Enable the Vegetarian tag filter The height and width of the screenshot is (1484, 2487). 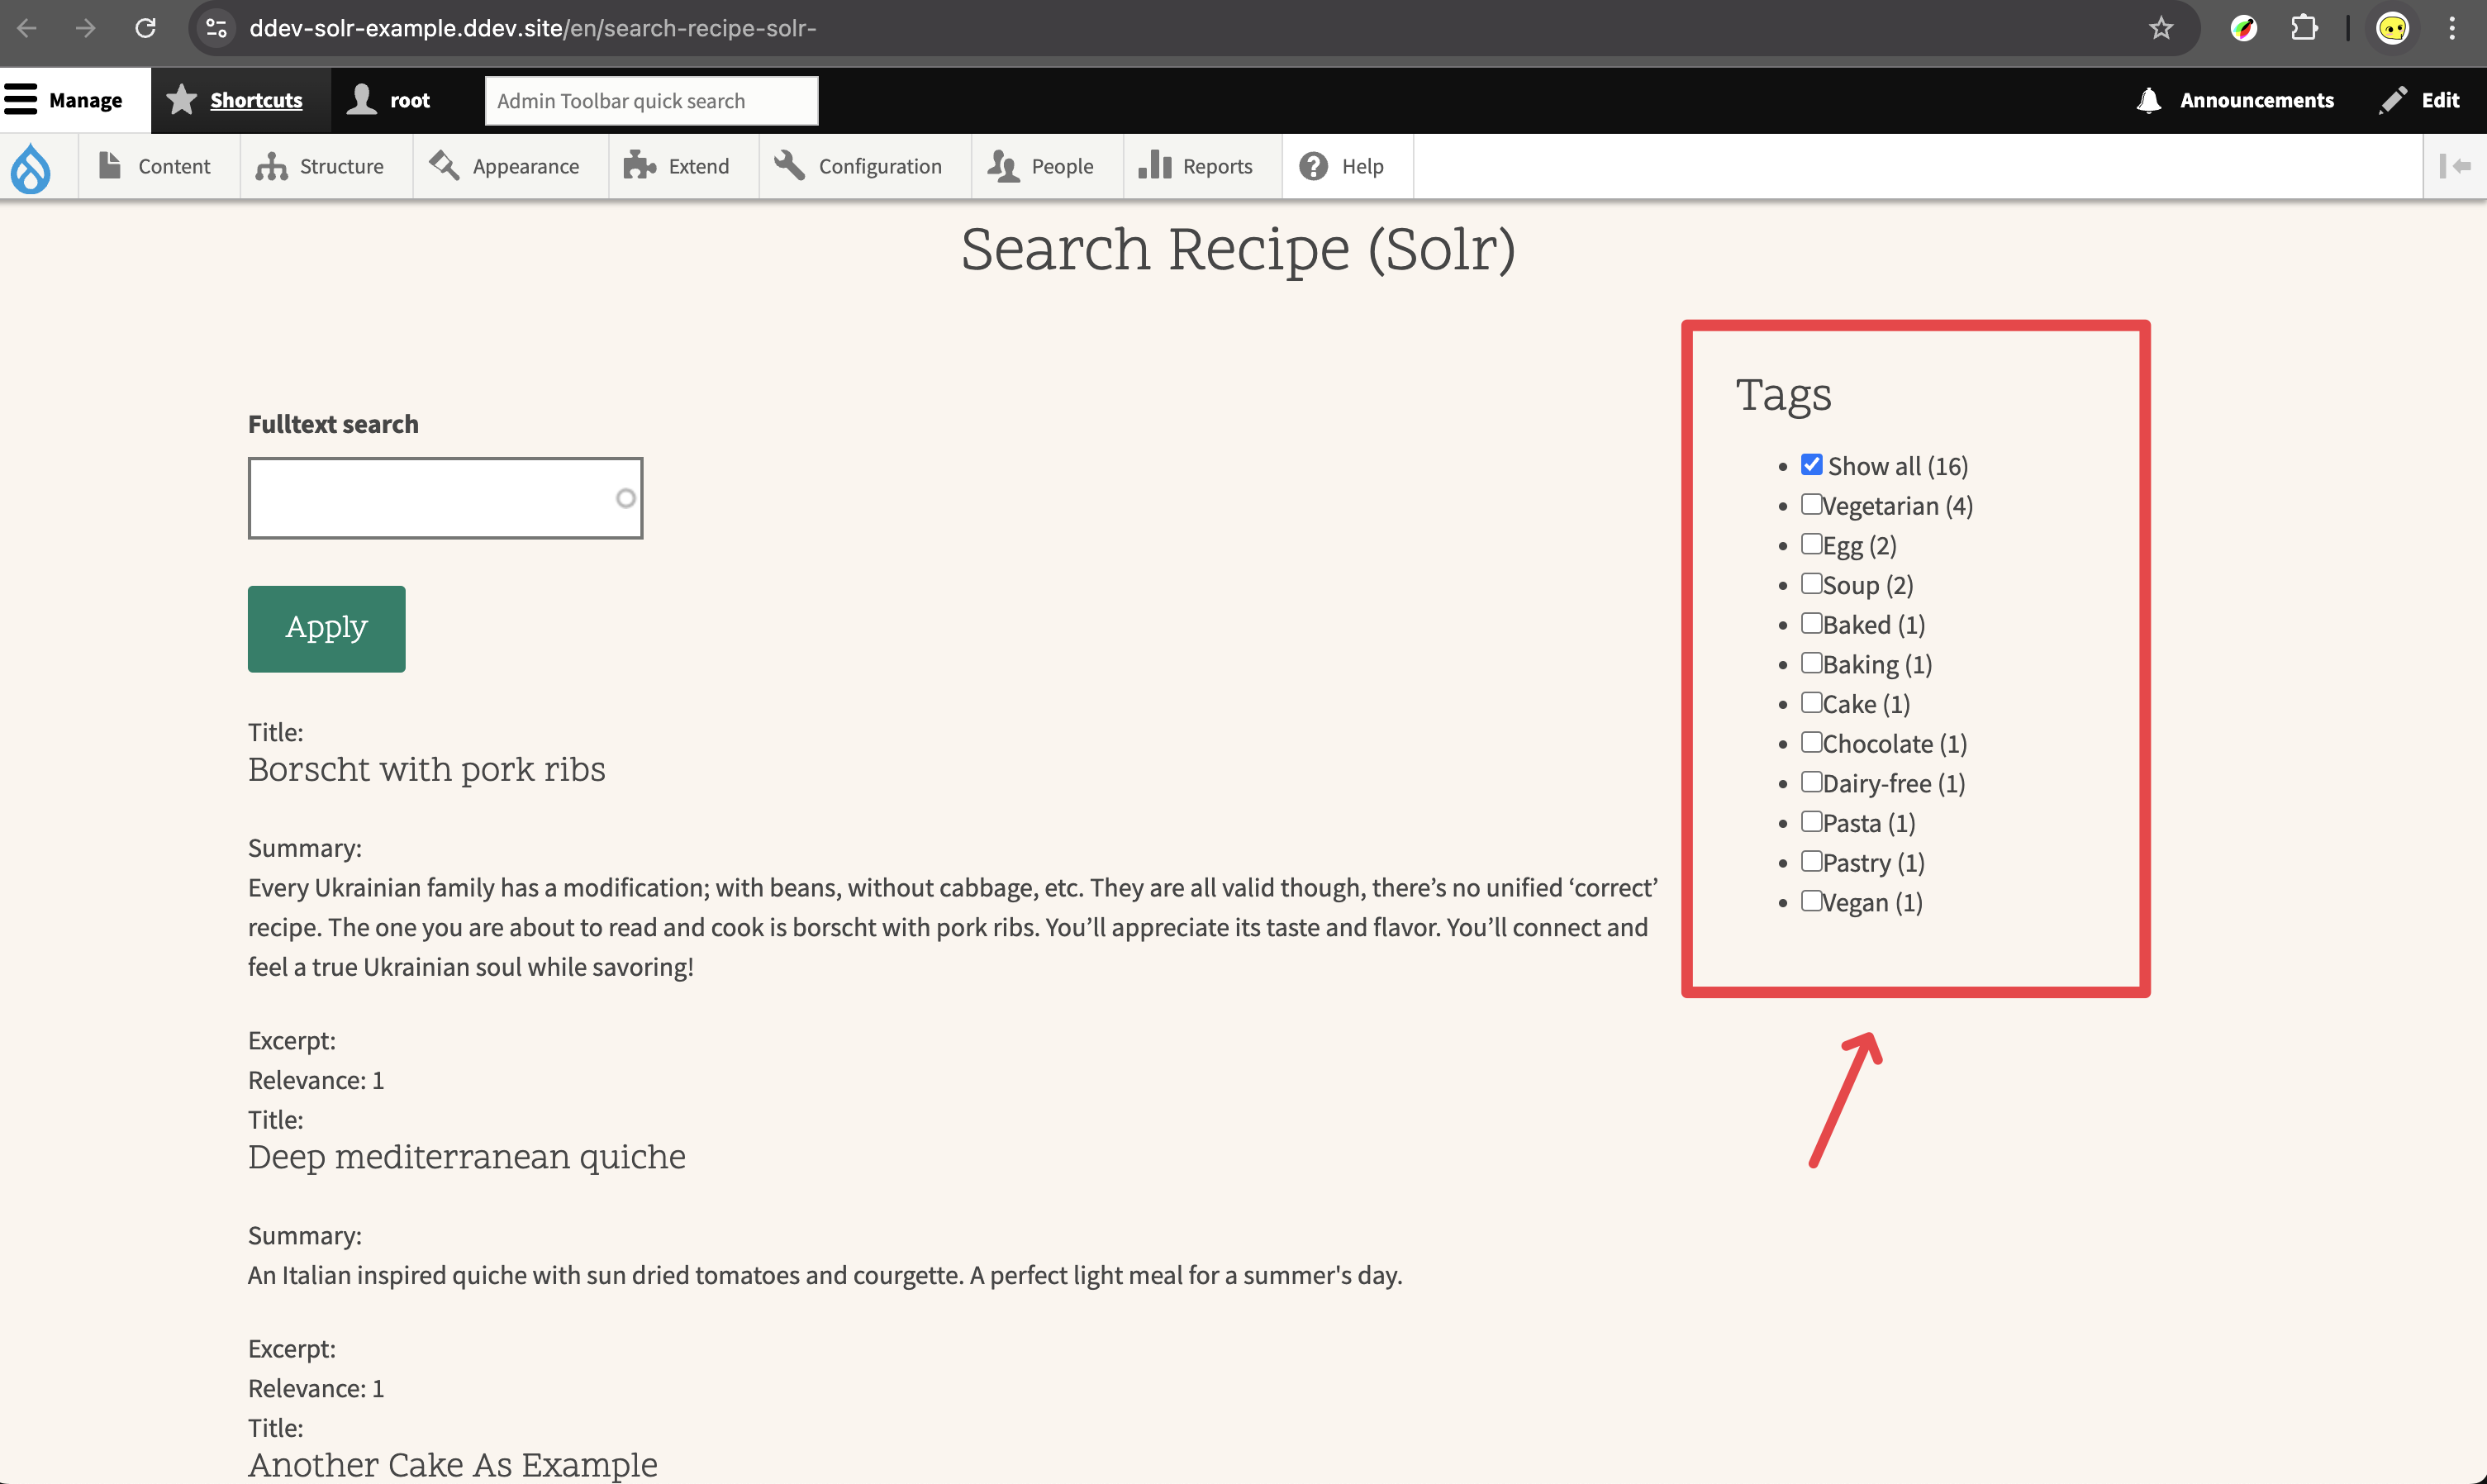pos(1811,504)
